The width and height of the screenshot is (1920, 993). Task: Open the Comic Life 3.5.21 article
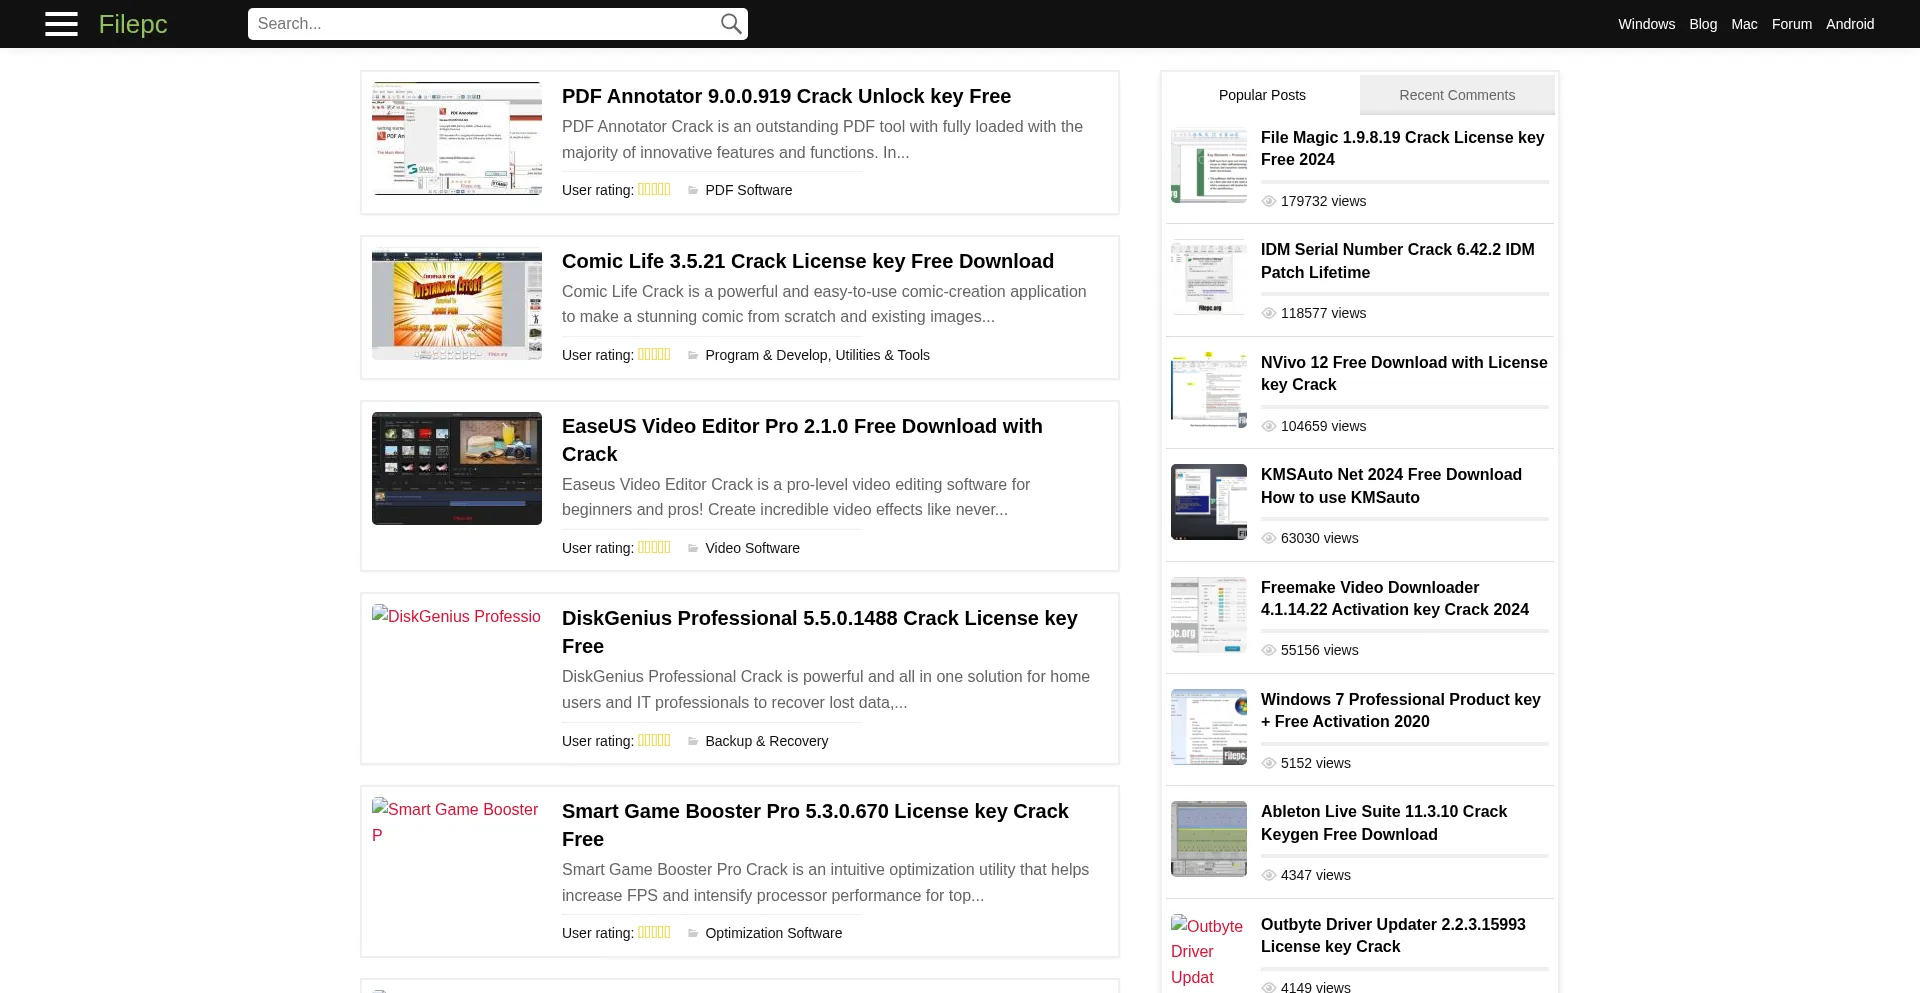[808, 261]
